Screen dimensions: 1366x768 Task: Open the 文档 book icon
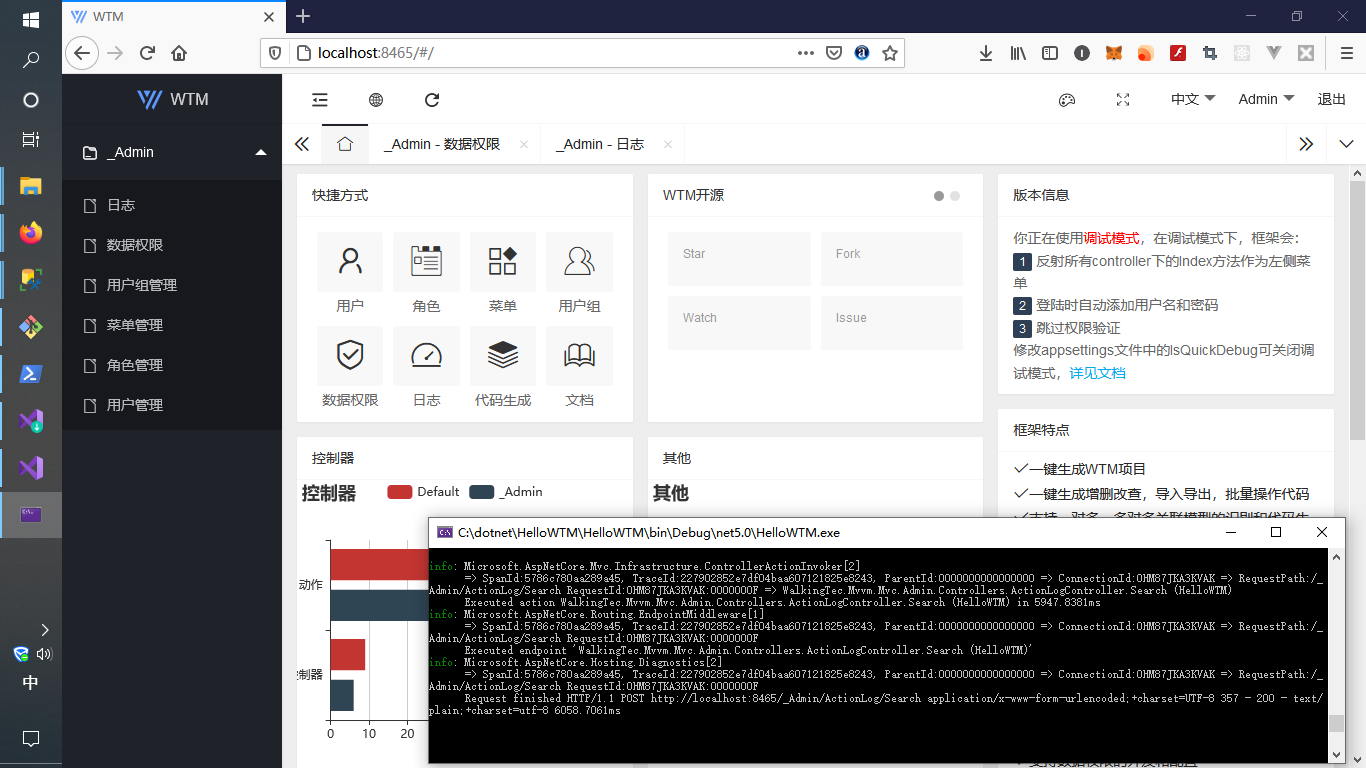(579, 356)
